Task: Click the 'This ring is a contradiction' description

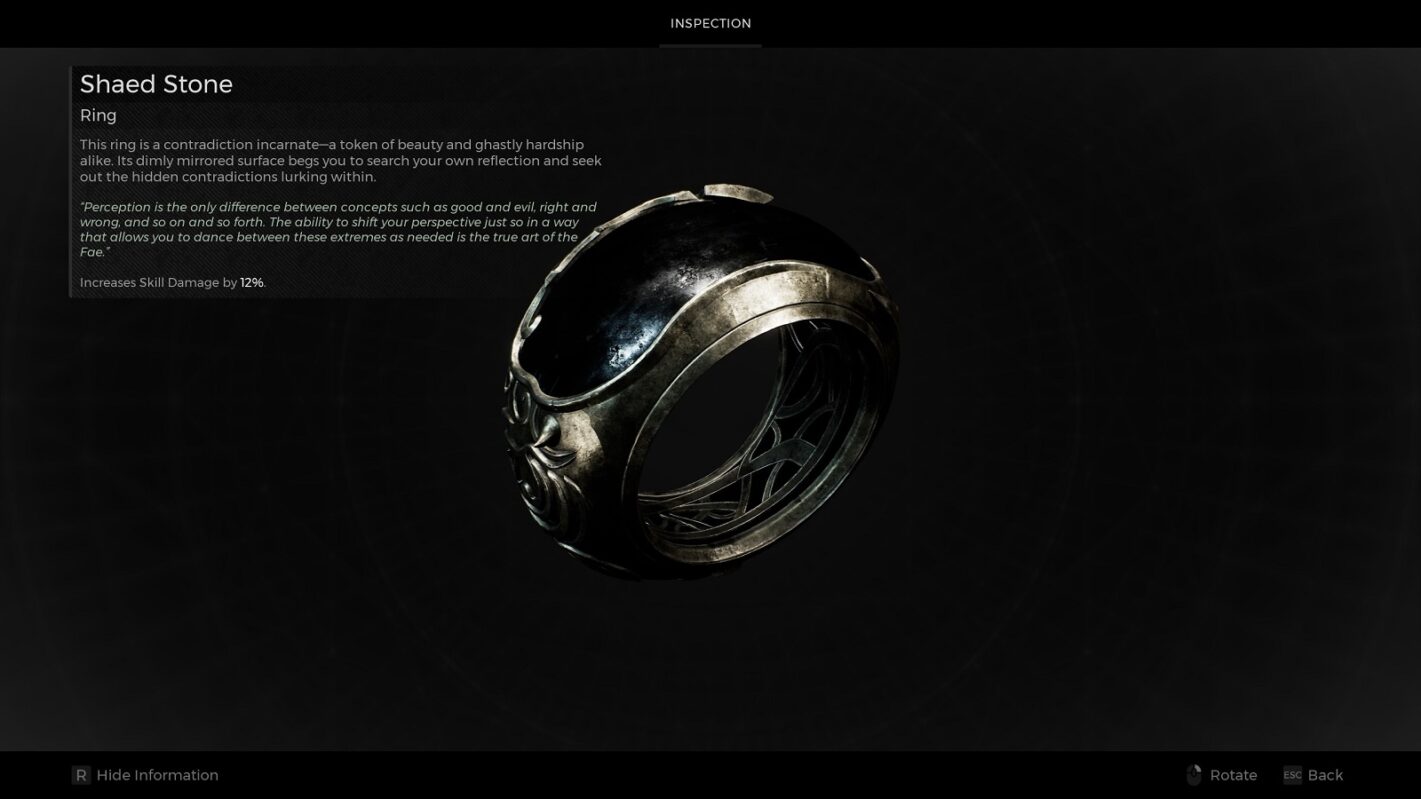Action: (x=340, y=161)
